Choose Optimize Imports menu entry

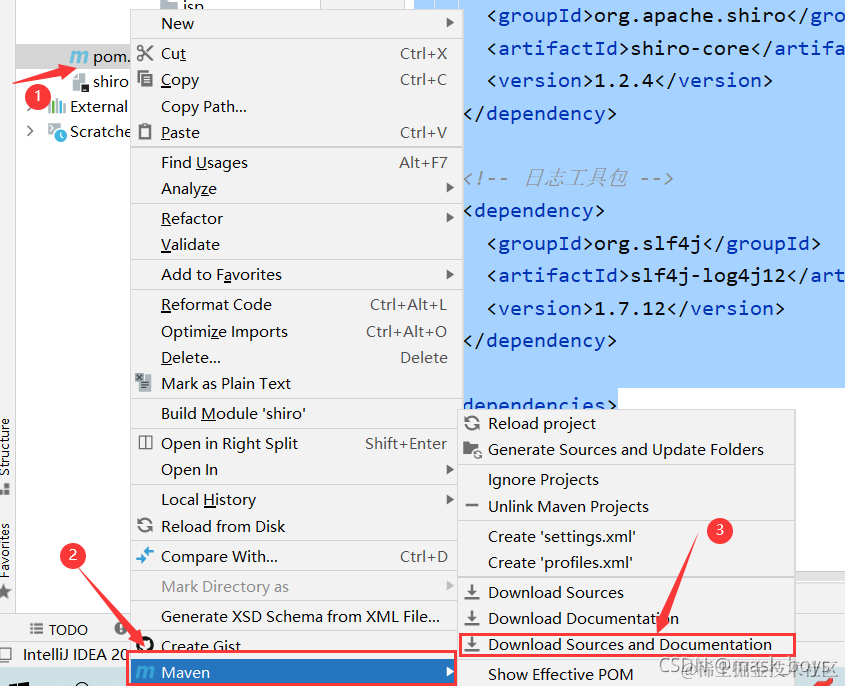pyautogui.click(x=296, y=331)
